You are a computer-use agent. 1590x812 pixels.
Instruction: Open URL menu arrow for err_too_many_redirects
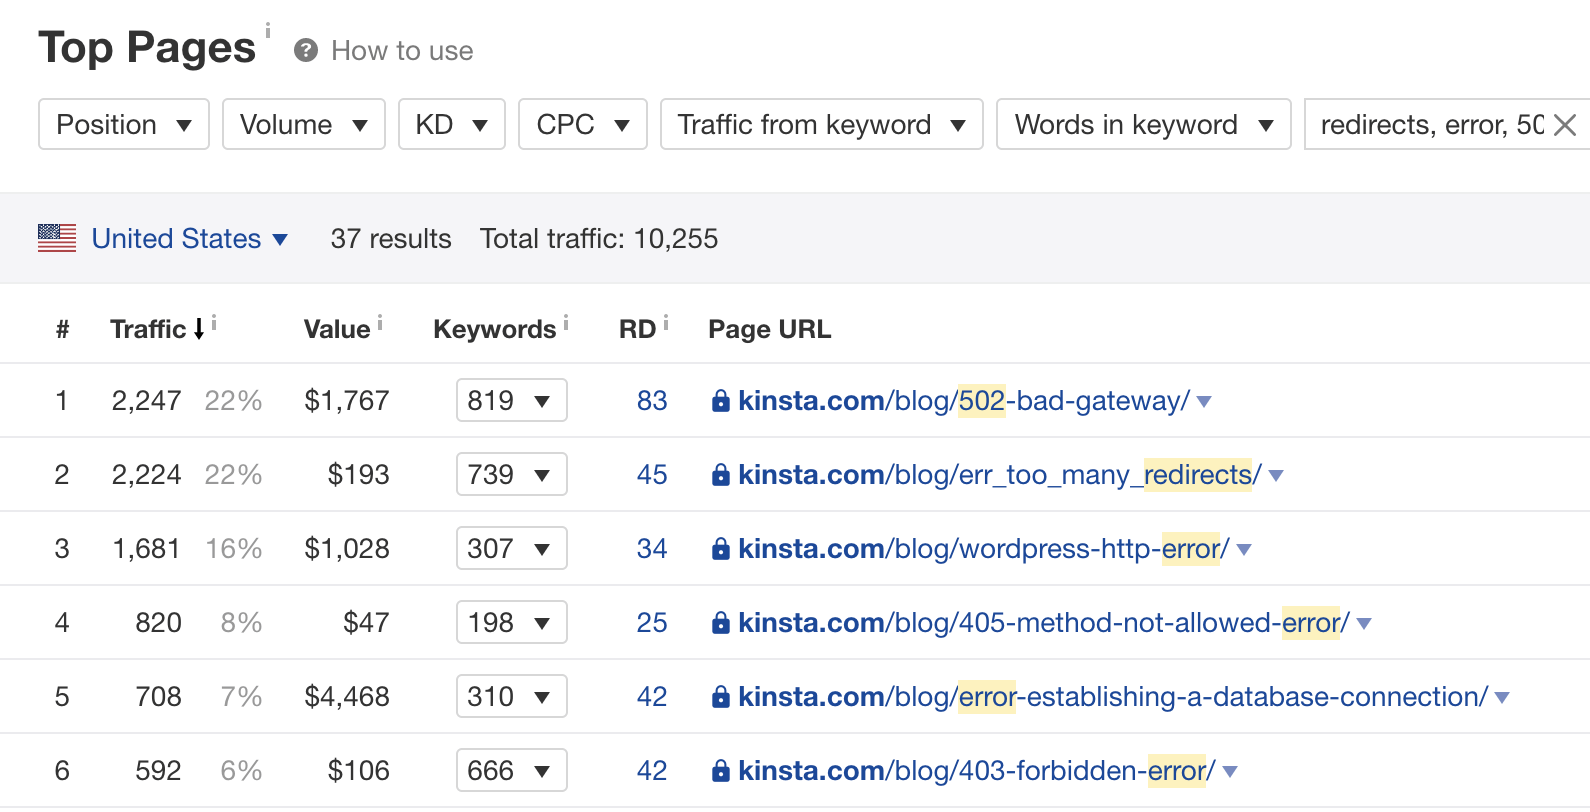[x=1276, y=476]
